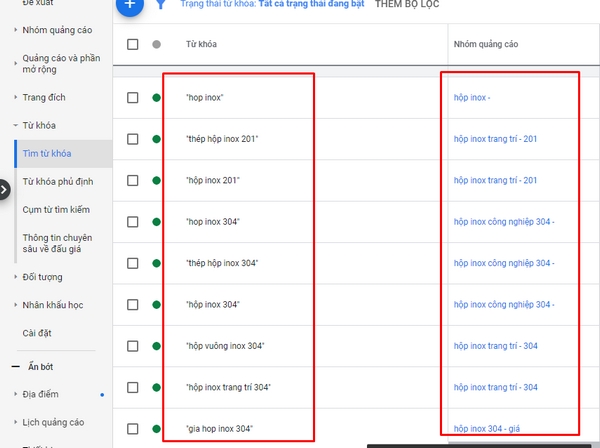Click keyword text "hộp vuông inox 304"
Viewport: 600px width, 448px height.
(225, 346)
